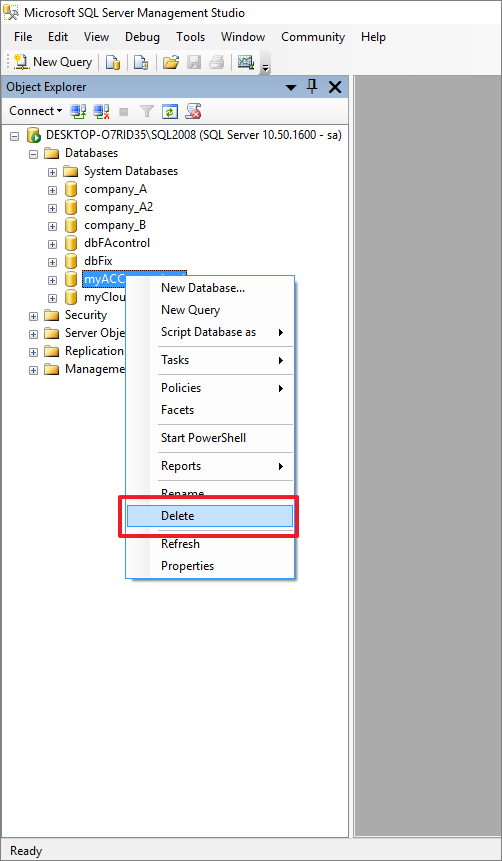This screenshot has height=861, width=502.
Task: Open the Debug menu
Action: point(142,37)
